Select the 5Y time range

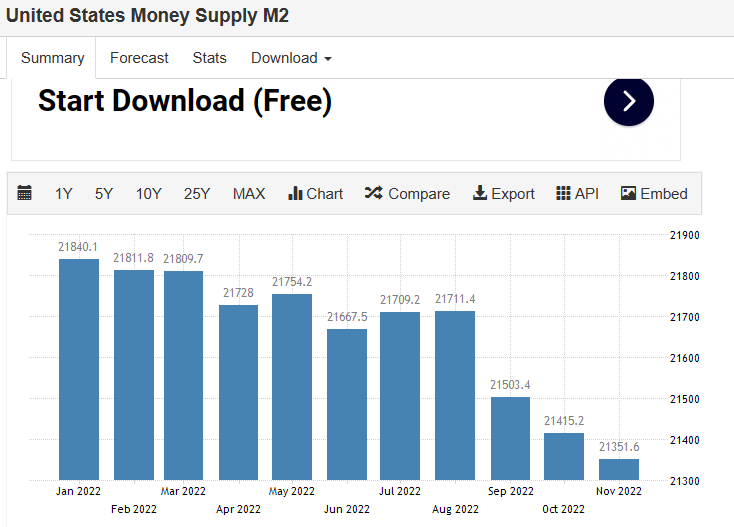coord(104,194)
